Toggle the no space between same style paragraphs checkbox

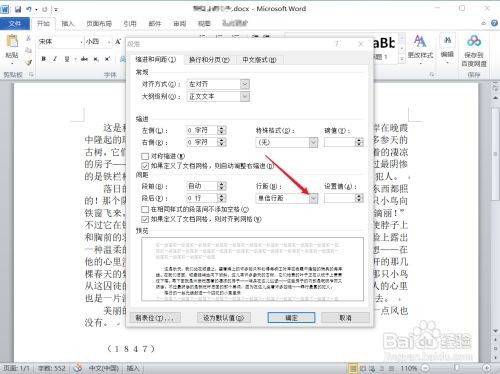[x=145, y=209]
